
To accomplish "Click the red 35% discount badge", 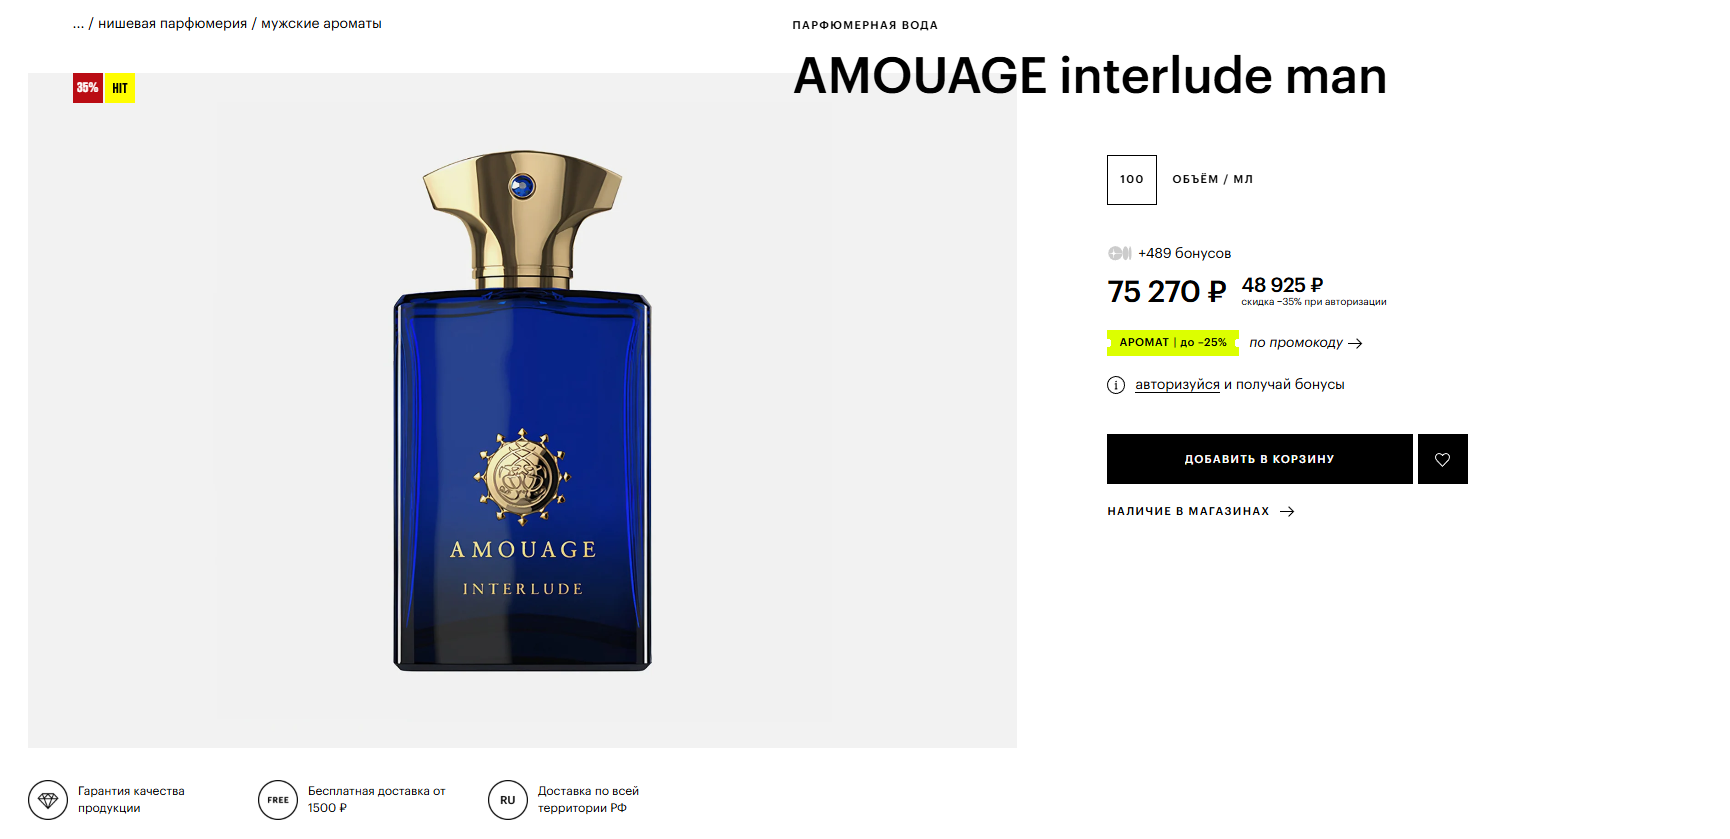I will [88, 88].
